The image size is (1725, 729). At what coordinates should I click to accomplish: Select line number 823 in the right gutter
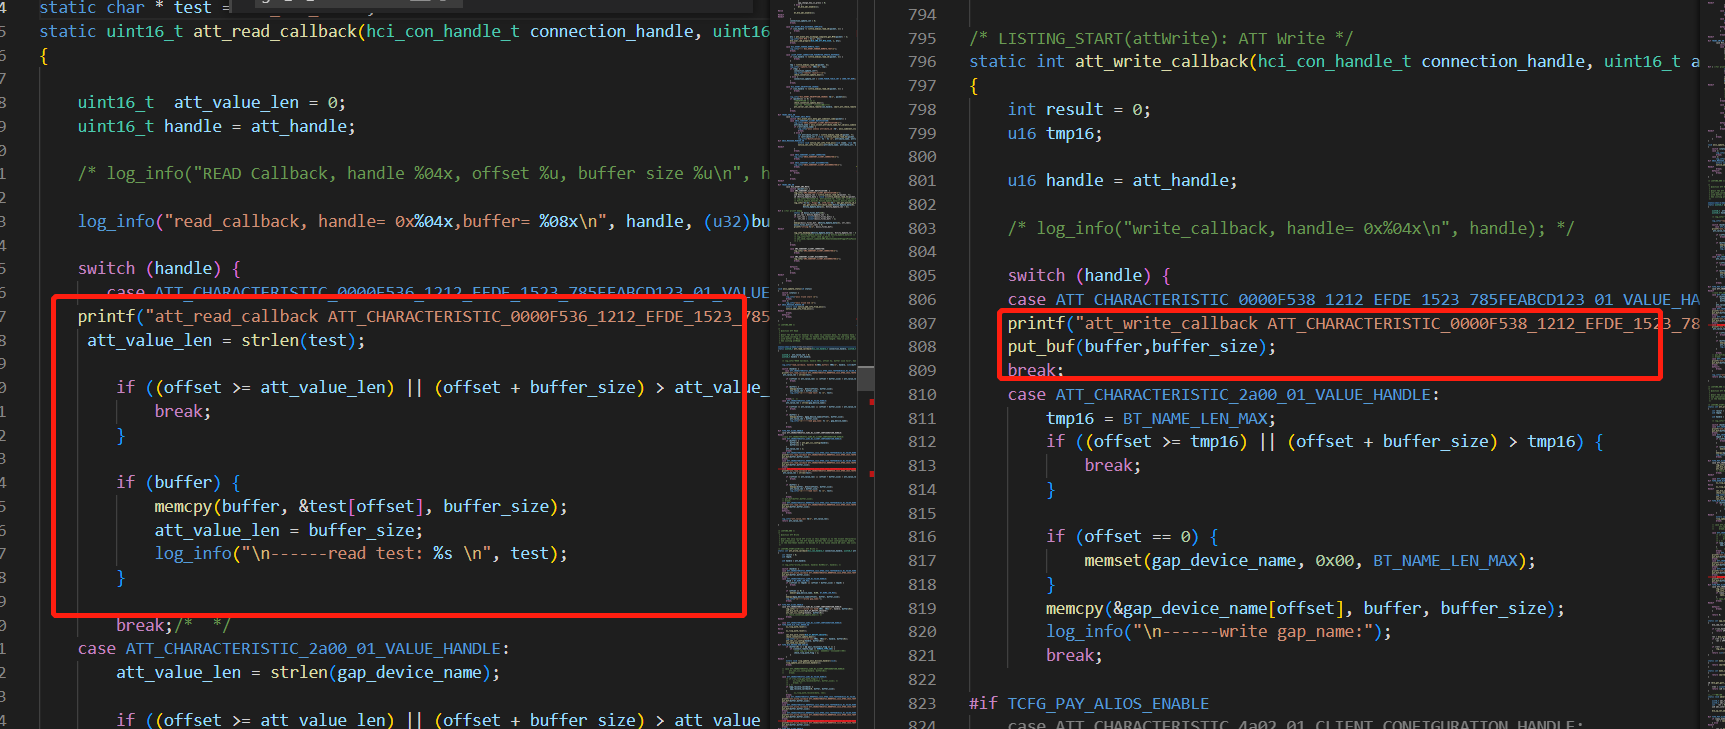(x=922, y=703)
